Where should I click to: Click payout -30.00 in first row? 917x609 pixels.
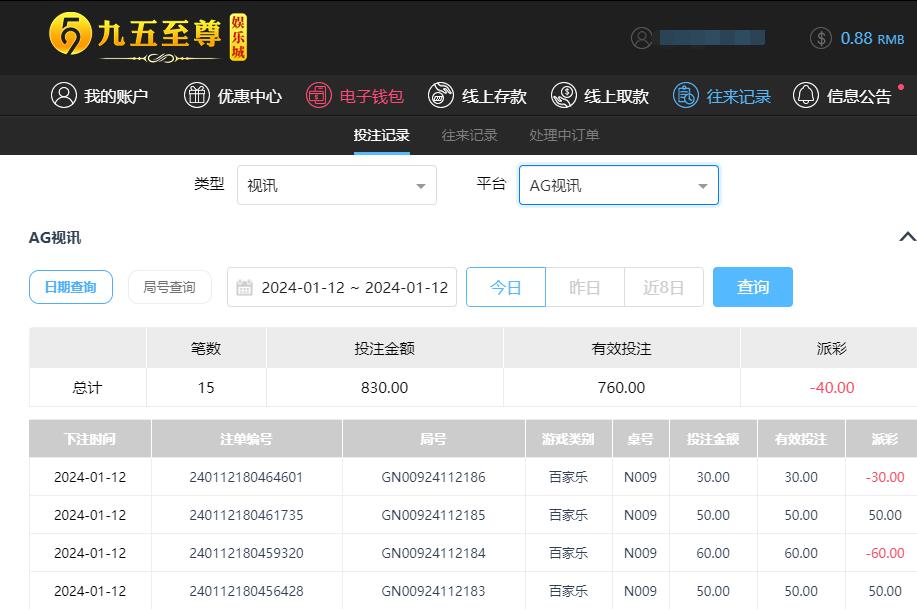coord(885,477)
